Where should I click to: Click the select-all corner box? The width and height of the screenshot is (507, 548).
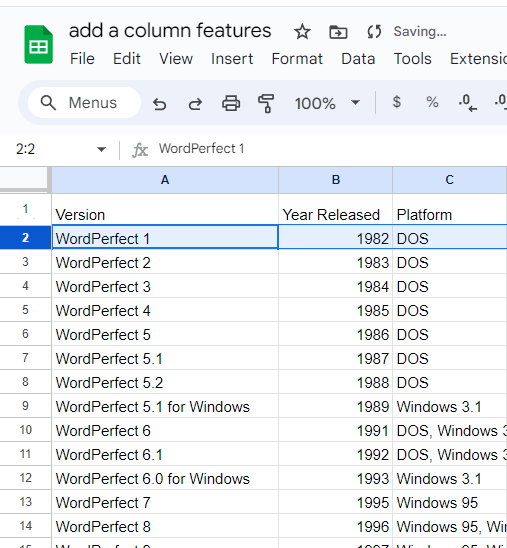[24, 179]
